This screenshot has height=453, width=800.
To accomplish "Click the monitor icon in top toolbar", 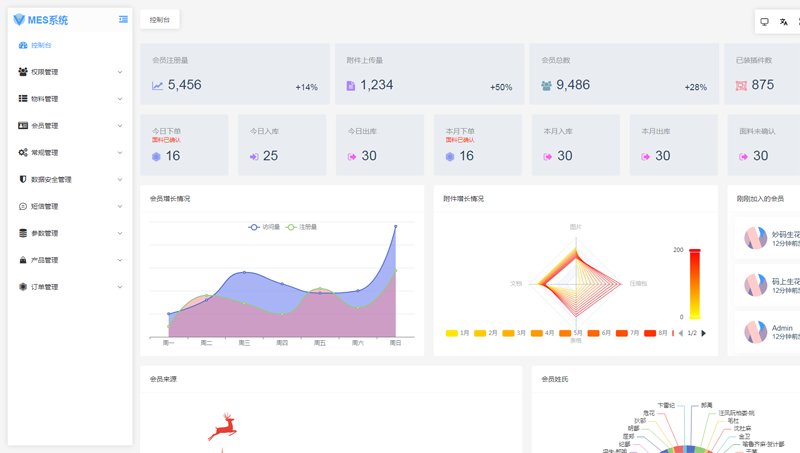I will [x=764, y=22].
